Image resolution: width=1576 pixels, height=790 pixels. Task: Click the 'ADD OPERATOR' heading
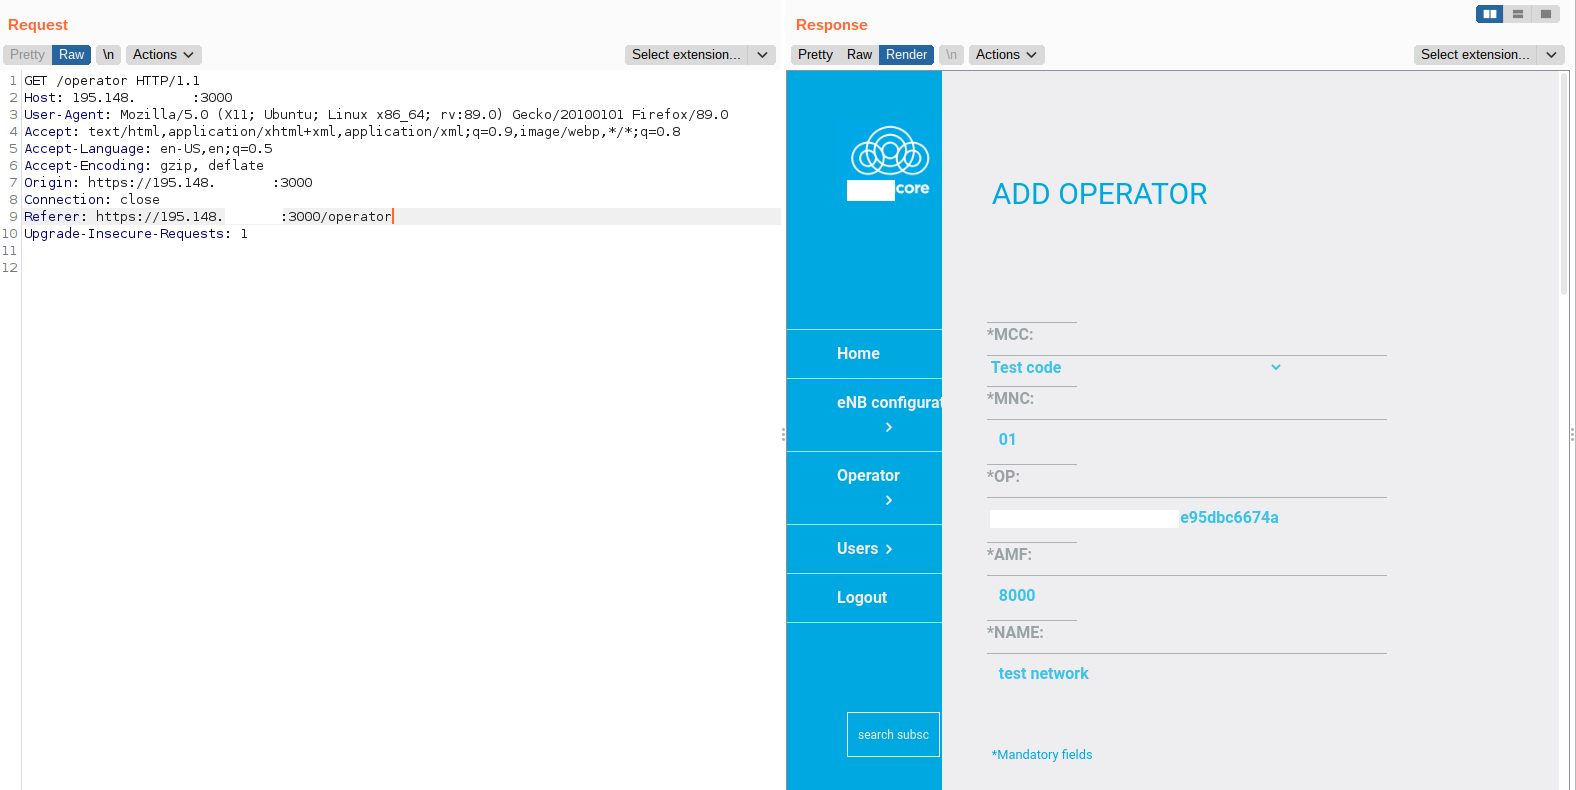(1100, 194)
